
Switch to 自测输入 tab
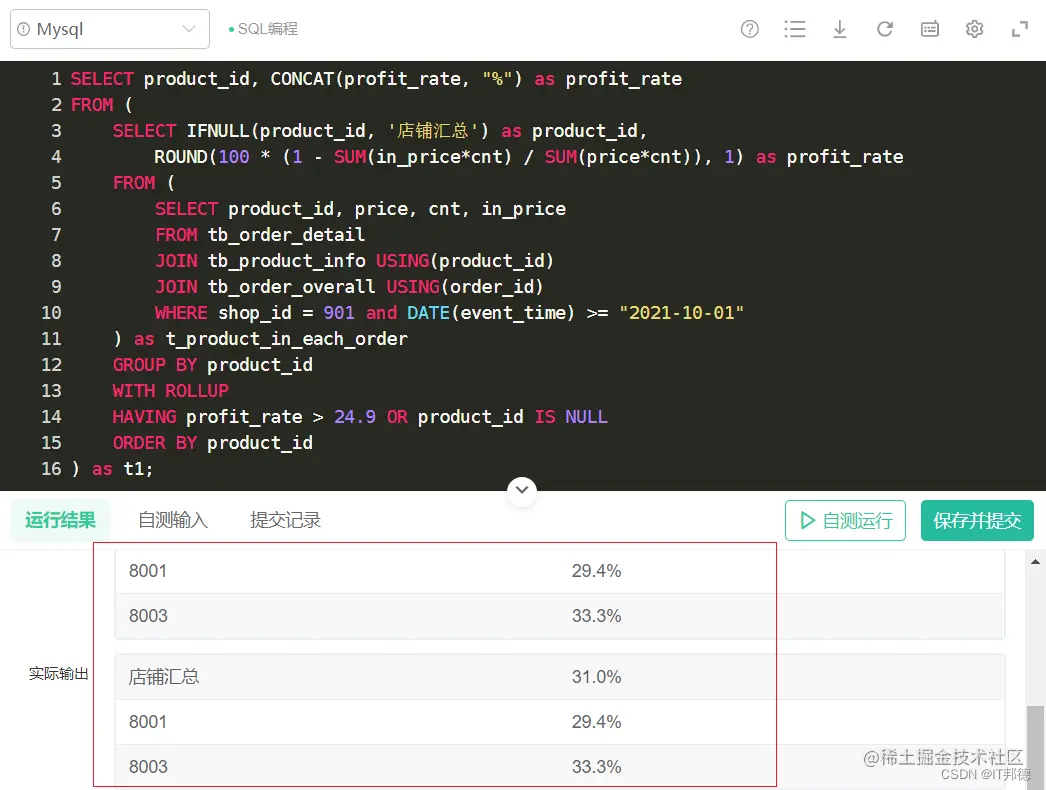point(173,520)
